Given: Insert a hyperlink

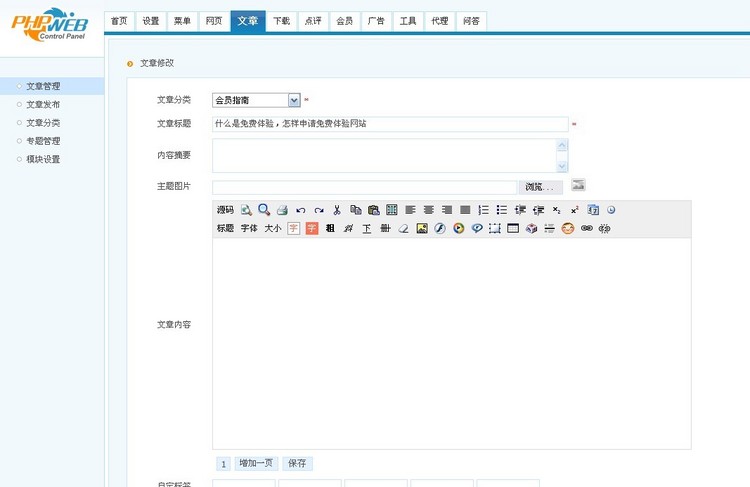Looking at the screenshot, I should (586, 228).
